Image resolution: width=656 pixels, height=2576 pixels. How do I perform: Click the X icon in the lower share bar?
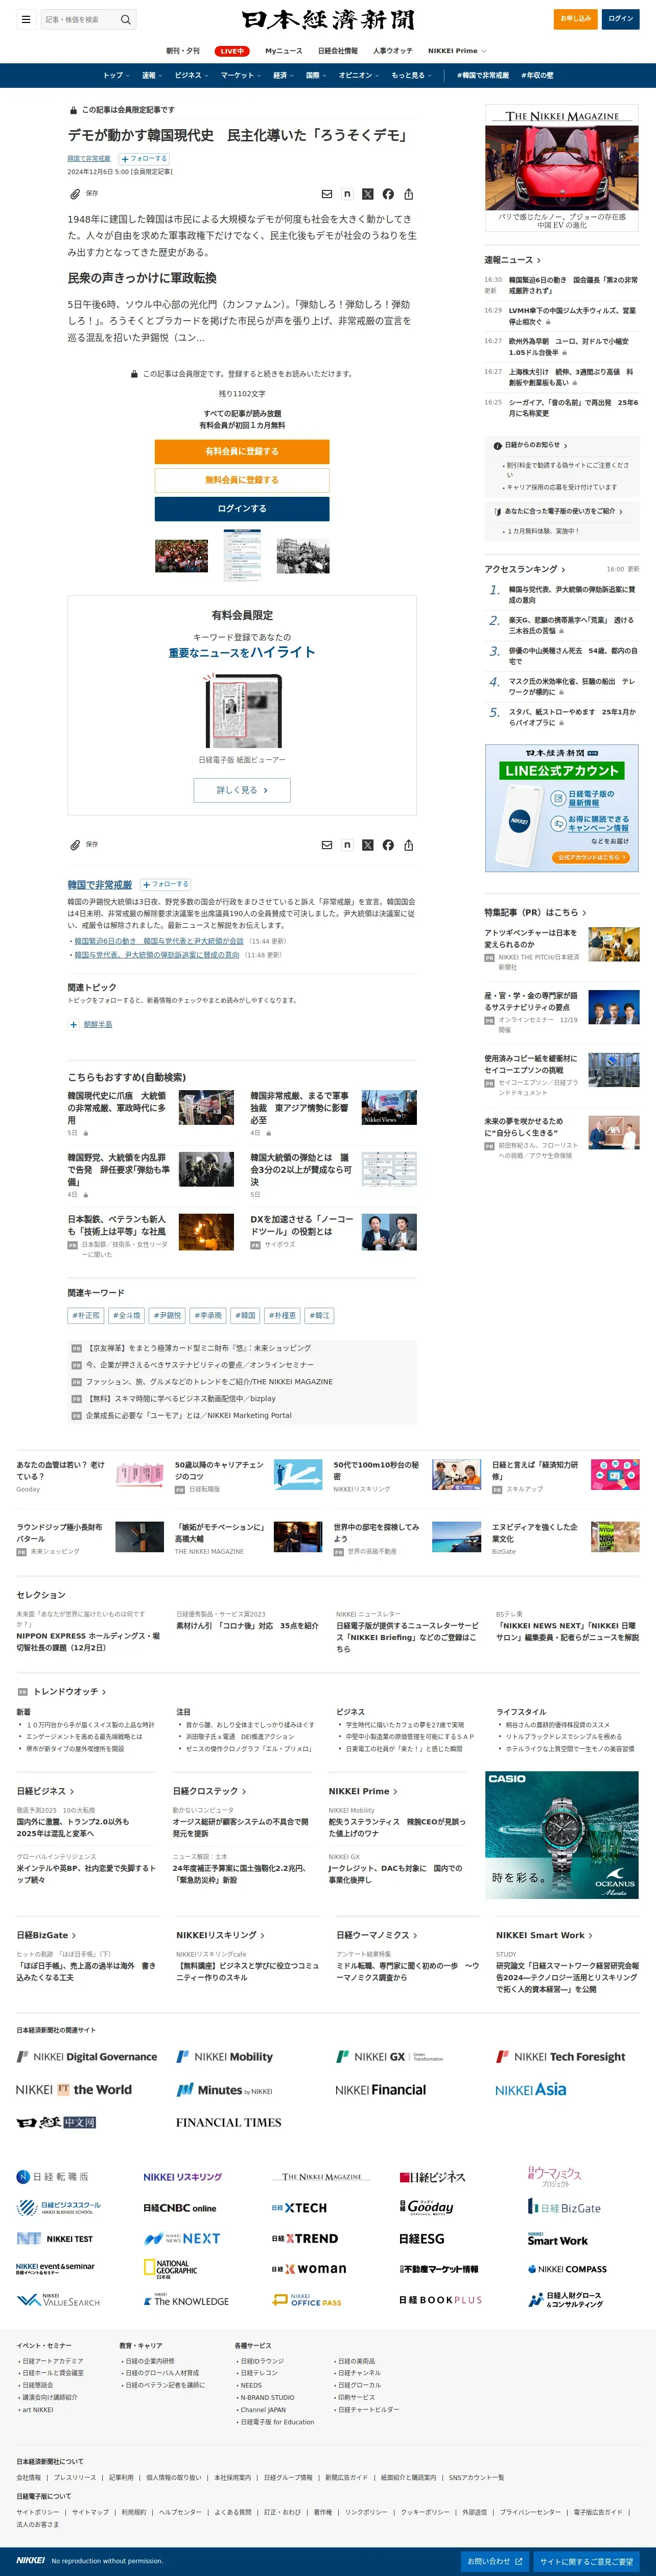367,845
